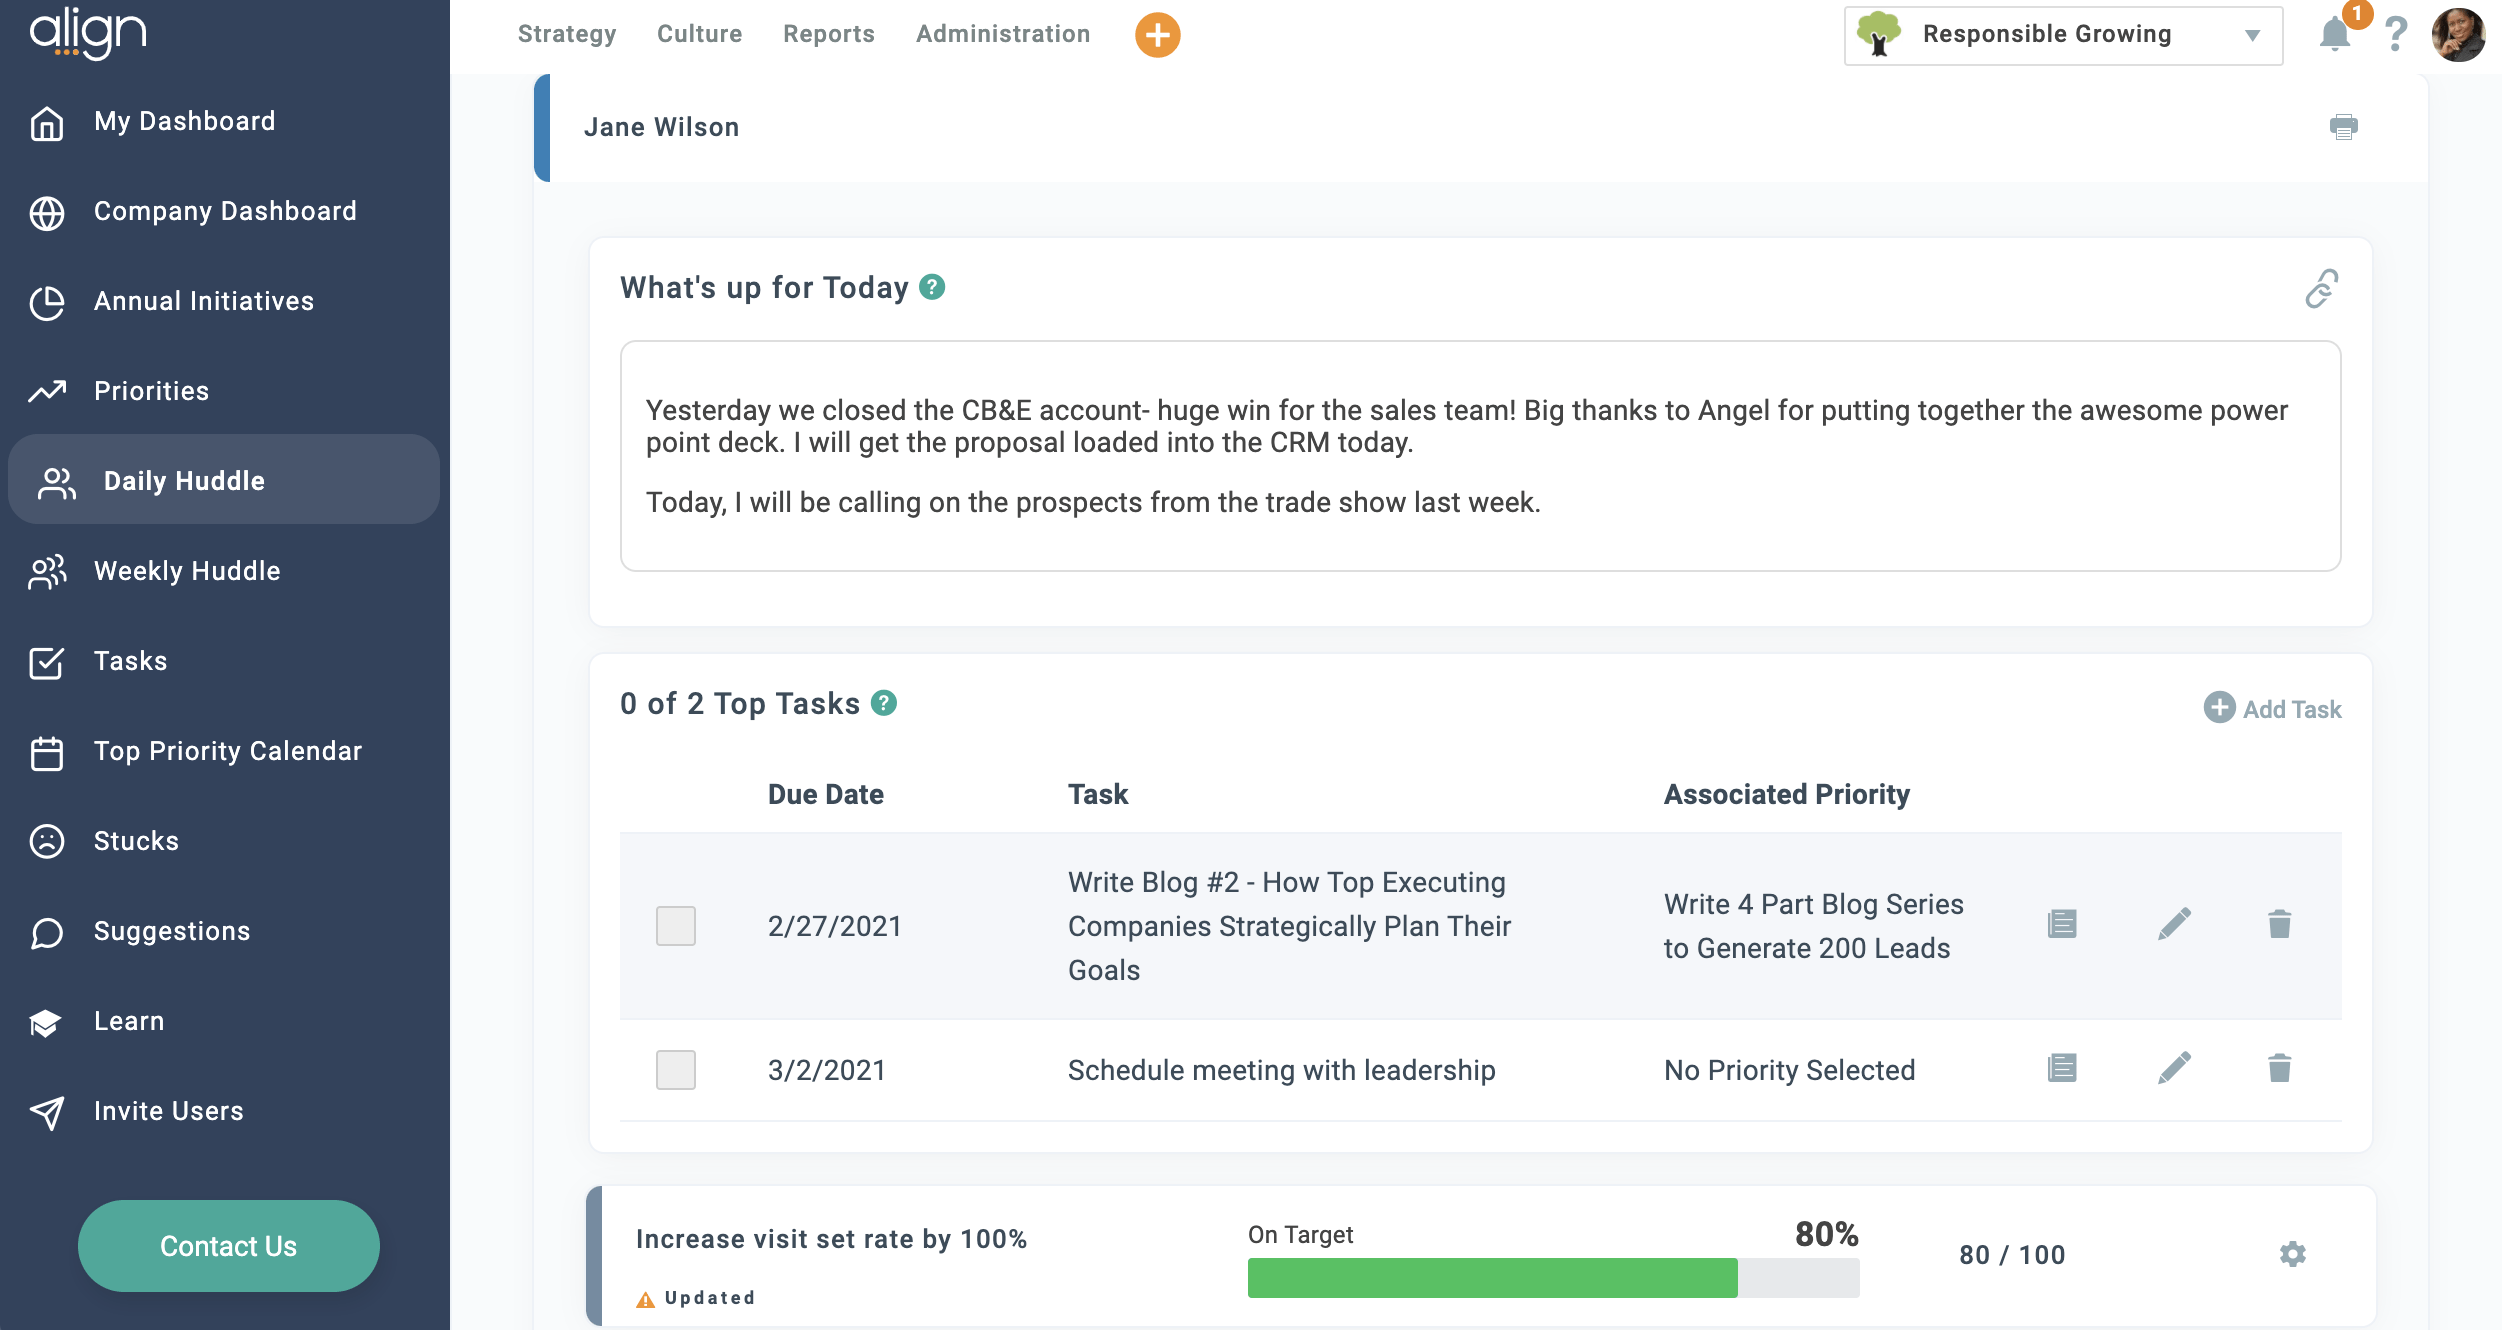This screenshot has width=2502, height=1330.
Task: Check the 2/27/2021 task checkbox
Action: pyautogui.click(x=676, y=925)
